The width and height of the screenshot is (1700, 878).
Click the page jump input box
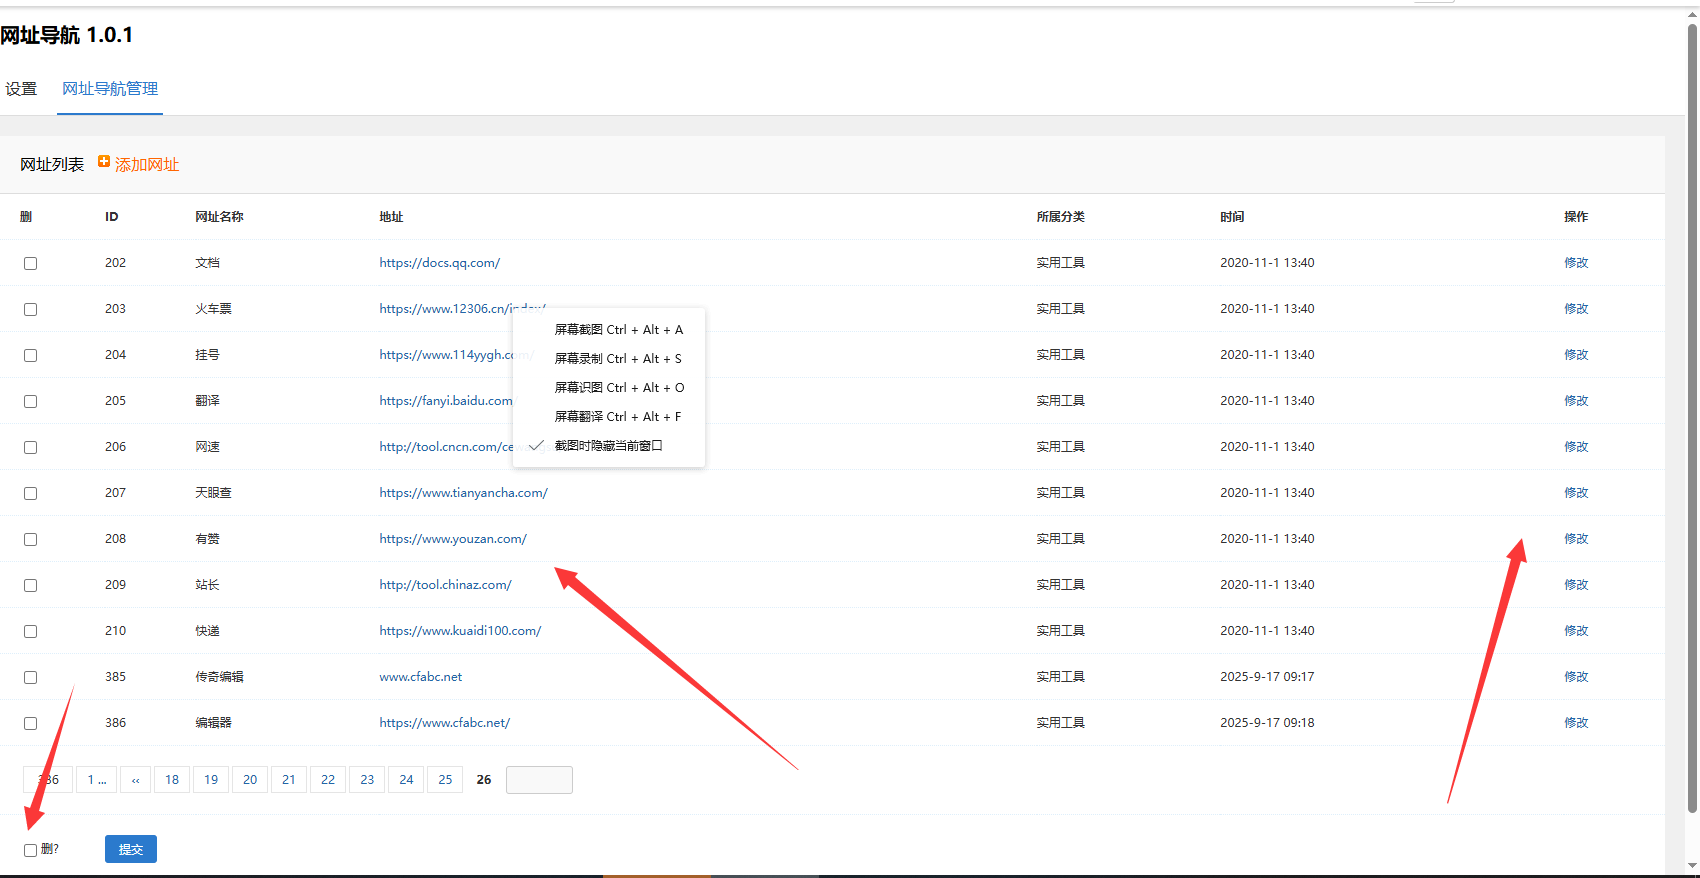[x=539, y=780]
